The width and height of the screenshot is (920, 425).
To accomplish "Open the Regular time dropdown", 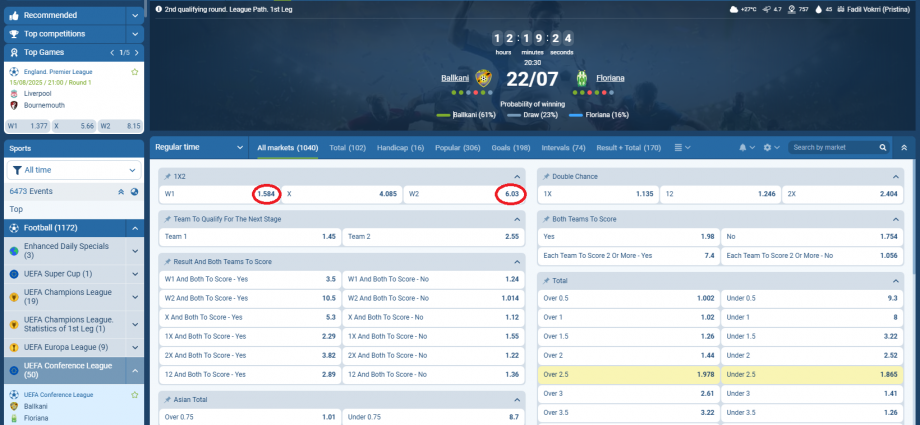I will [199, 147].
